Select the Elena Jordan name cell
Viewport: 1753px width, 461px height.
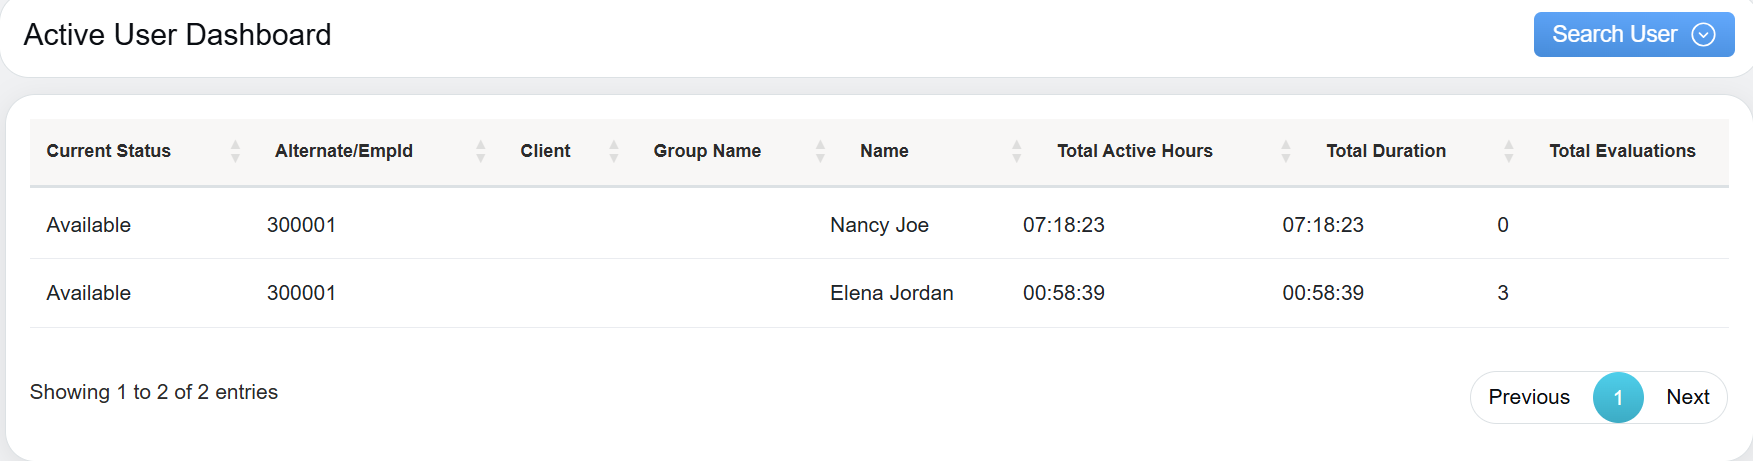(891, 293)
